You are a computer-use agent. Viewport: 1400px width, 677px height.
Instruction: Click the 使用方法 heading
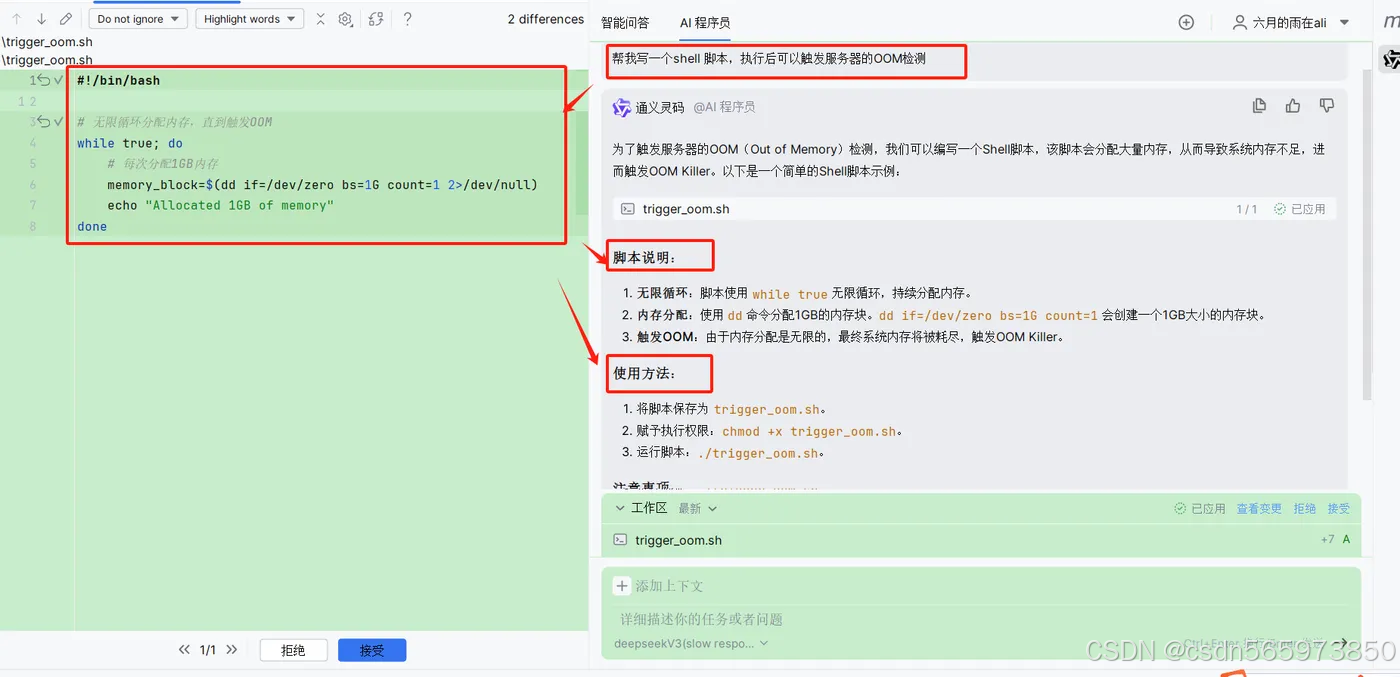click(x=644, y=373)
